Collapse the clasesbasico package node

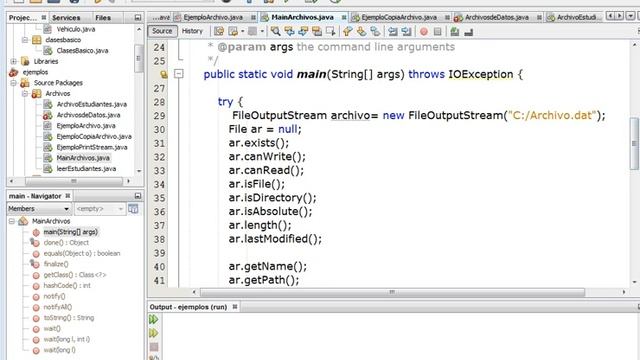tap(25, 40)
